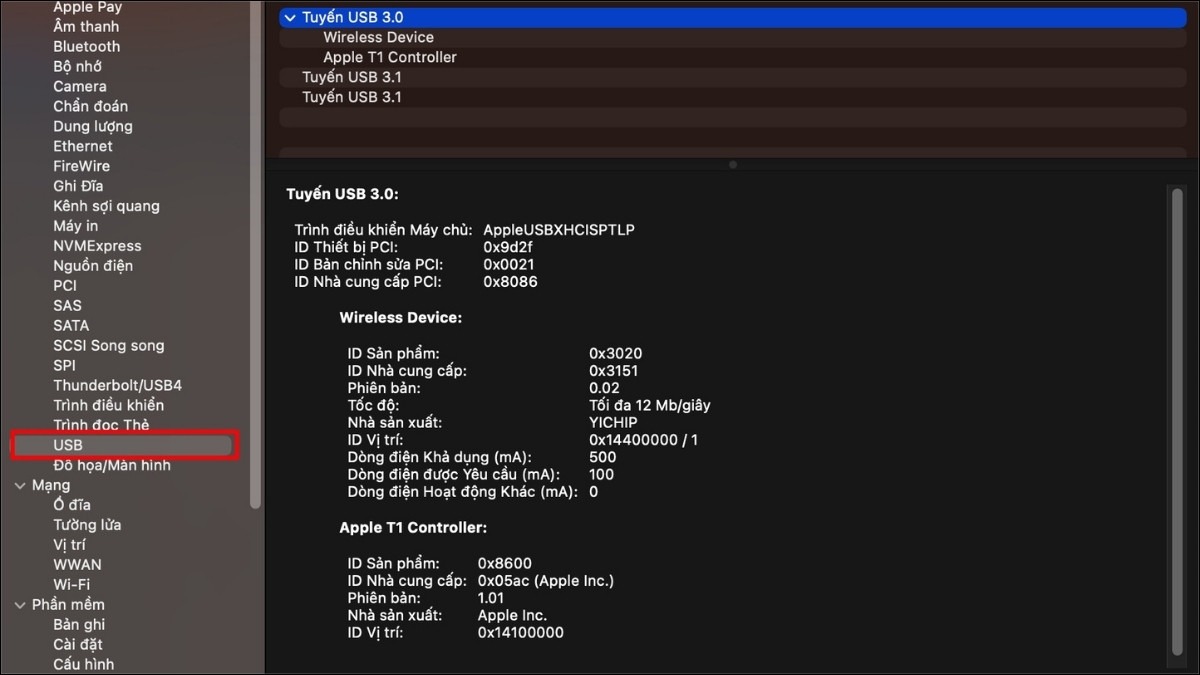1200x675 pixels.
Task: Select NVMExpress in the hardware list
Action: (x=97, y=246)
